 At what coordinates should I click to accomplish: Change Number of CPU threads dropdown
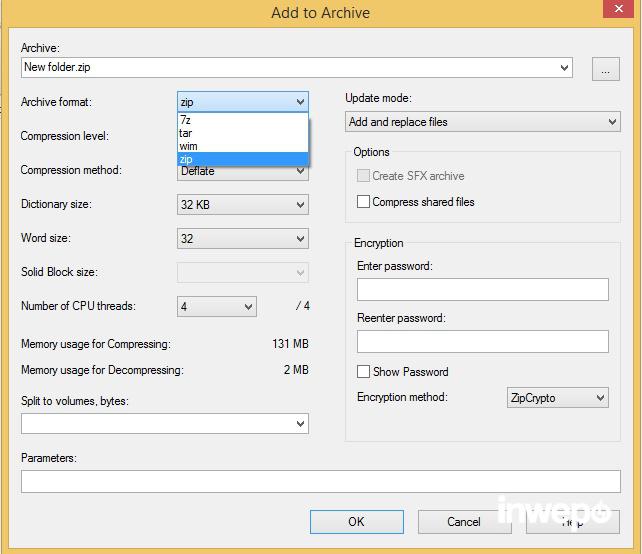(217, 307)
